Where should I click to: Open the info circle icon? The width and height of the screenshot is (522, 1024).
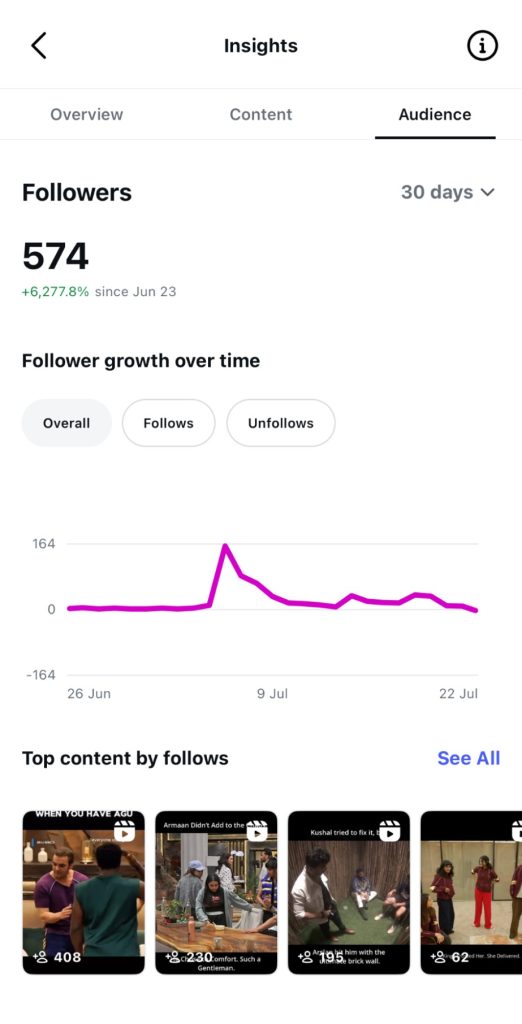click(x=482, y=46)
